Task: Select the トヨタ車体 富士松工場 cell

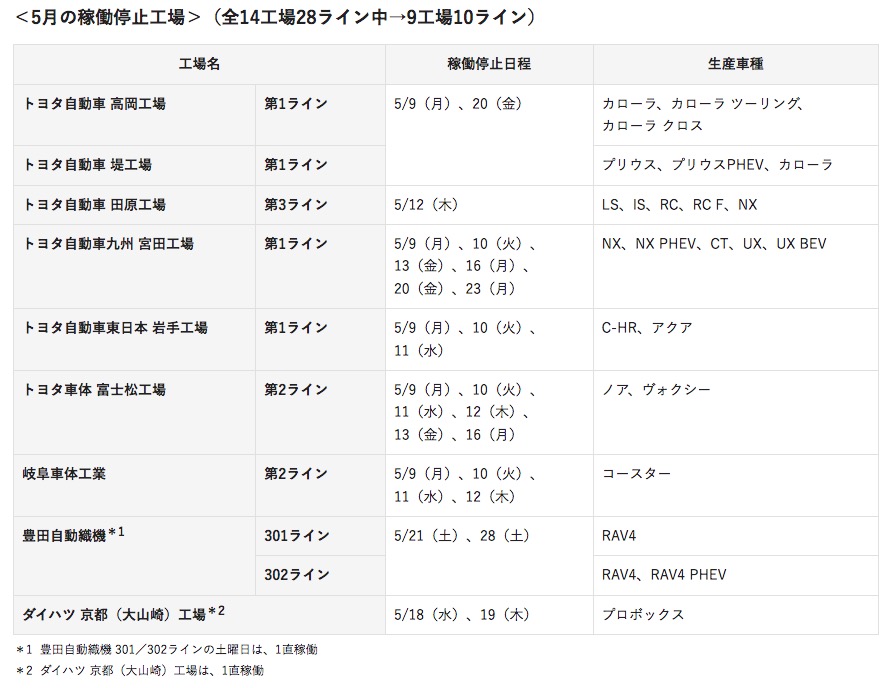Action: point(135,412)
